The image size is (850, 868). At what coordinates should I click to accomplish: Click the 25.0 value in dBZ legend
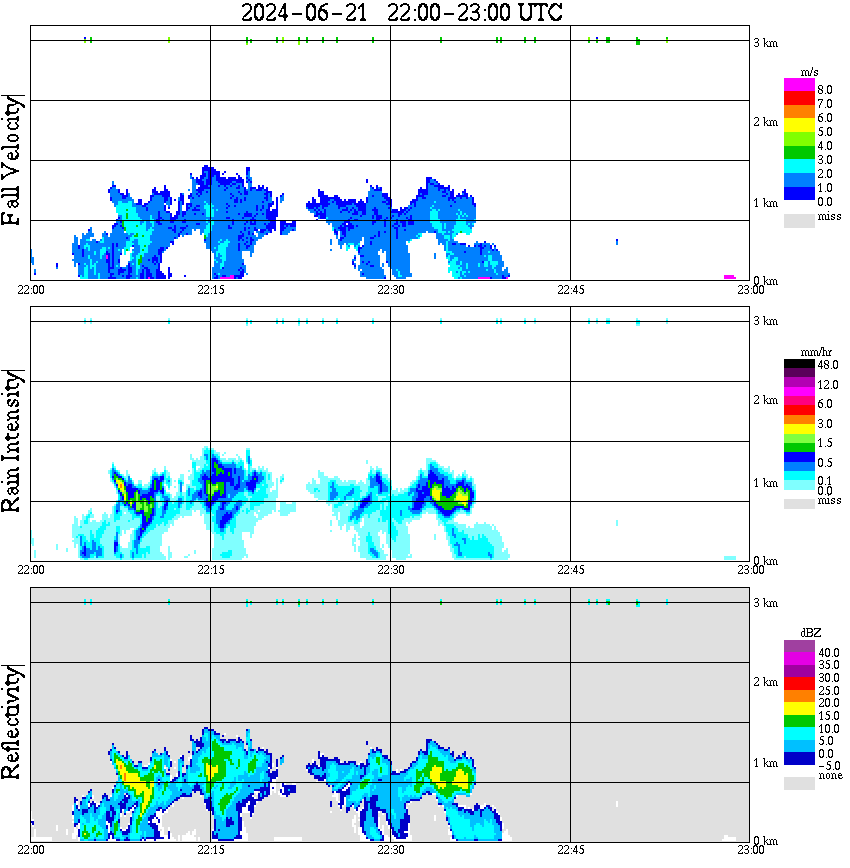[x=828, y=691]
